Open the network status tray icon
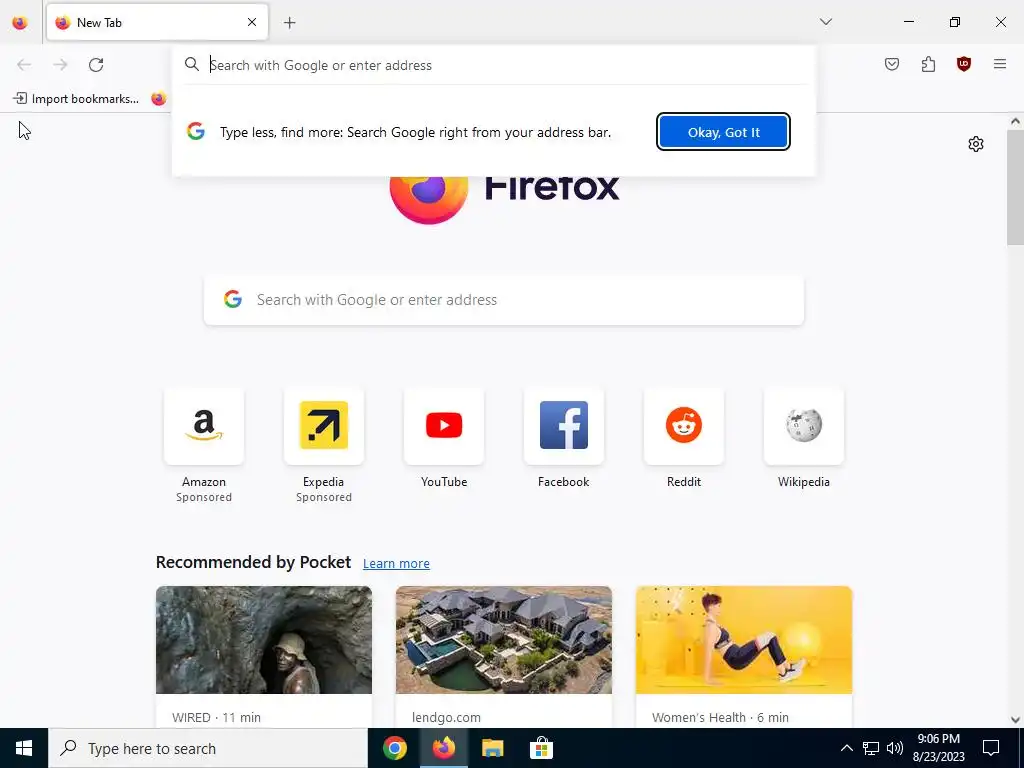The height and width of the screenshot is (768, 1024). pos(871,748)
